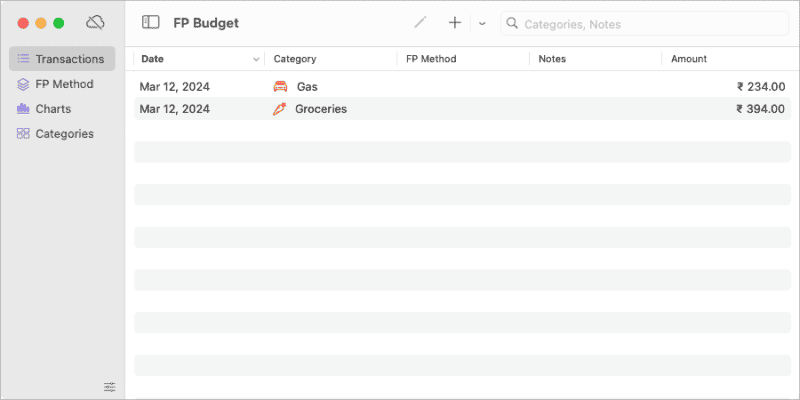Add a new transaction with plus icon
Viewport: 800px width, 400px height.
click(454, 22)
